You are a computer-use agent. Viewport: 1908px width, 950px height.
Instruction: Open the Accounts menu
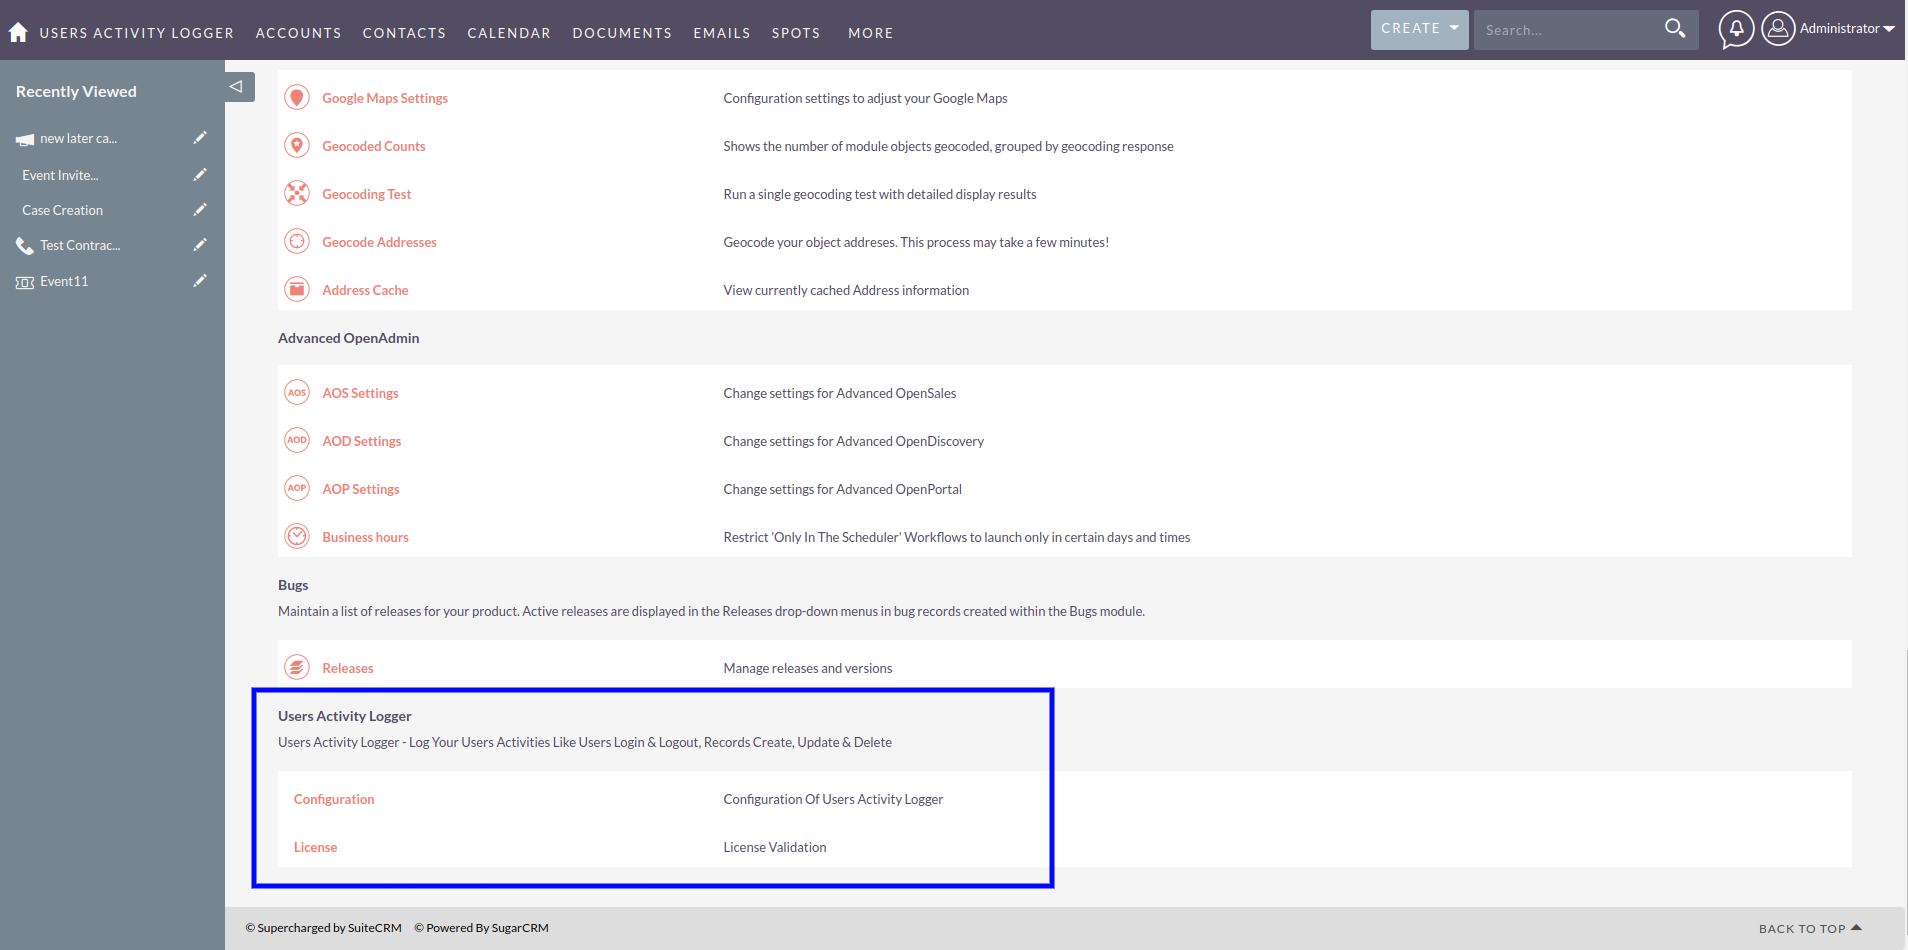click(298, 33)
